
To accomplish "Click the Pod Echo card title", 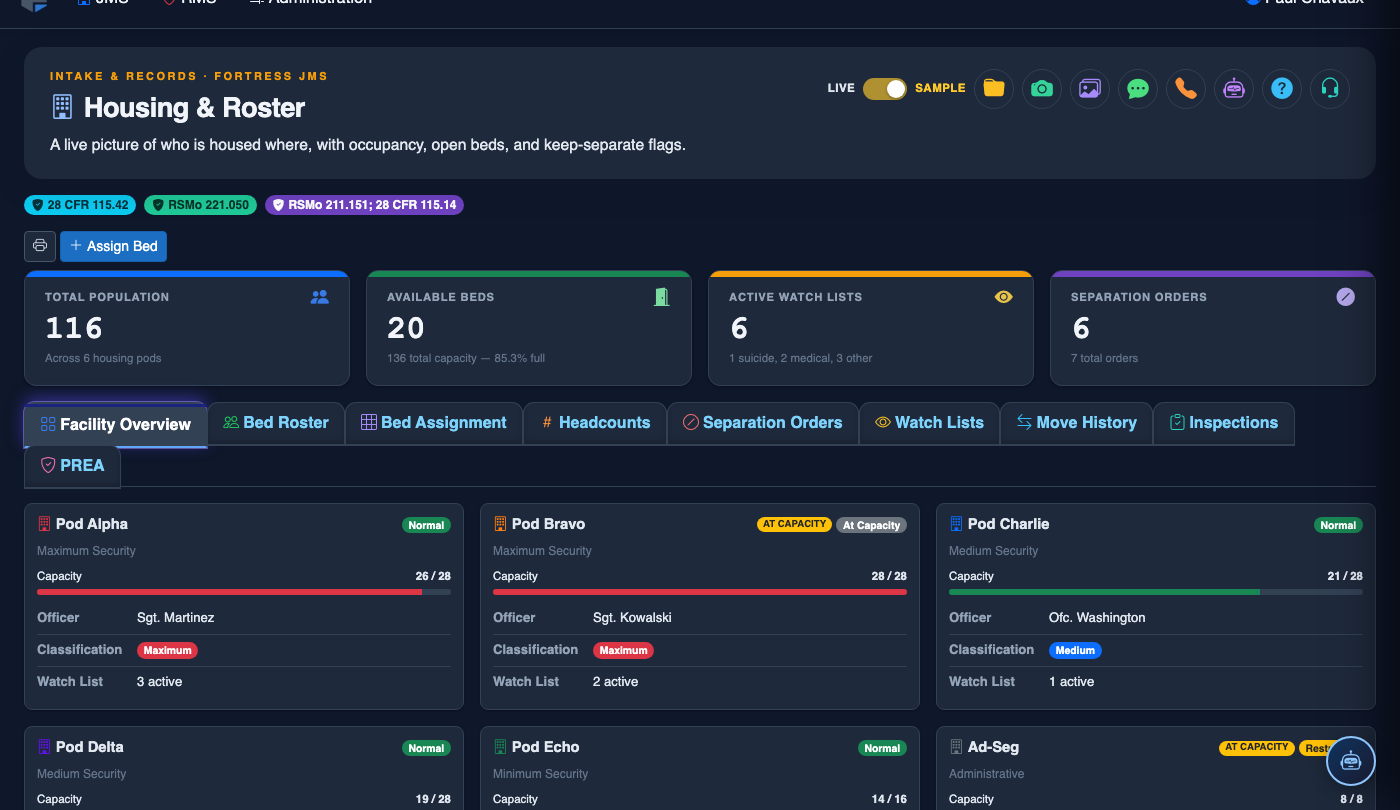I will point(545,747).
